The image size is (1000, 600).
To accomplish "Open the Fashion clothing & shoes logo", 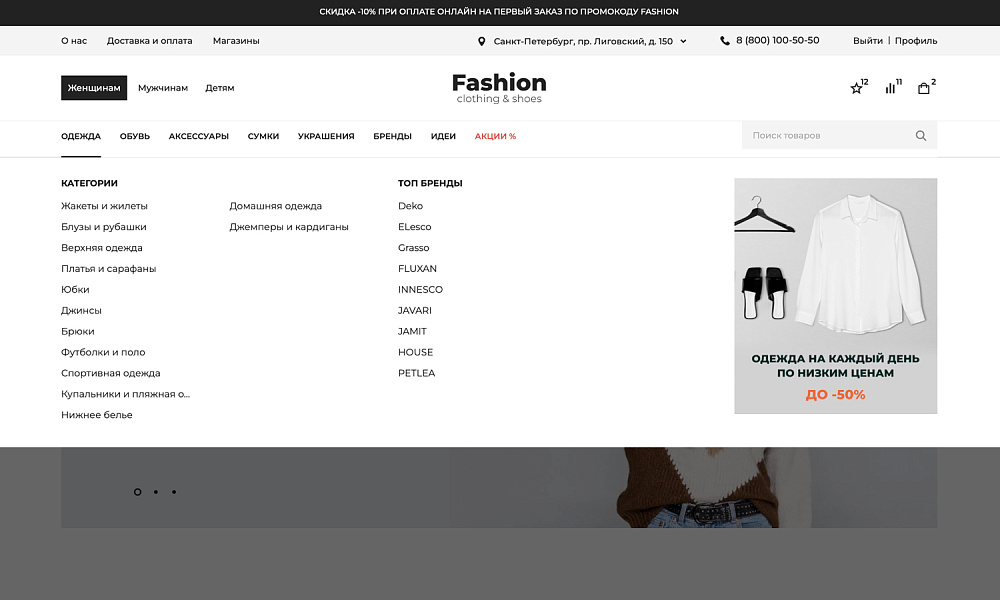I will [x=499, y=87].
